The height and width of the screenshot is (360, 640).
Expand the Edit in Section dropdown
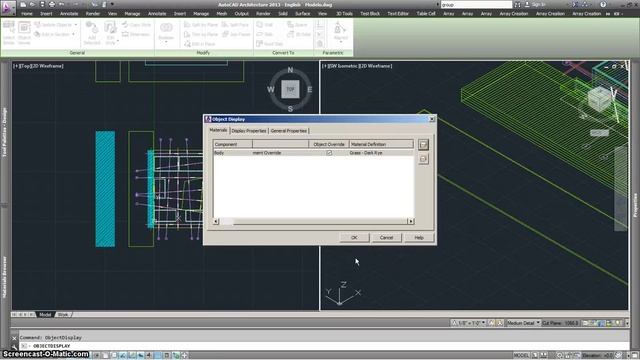click(x=73, y=34)
